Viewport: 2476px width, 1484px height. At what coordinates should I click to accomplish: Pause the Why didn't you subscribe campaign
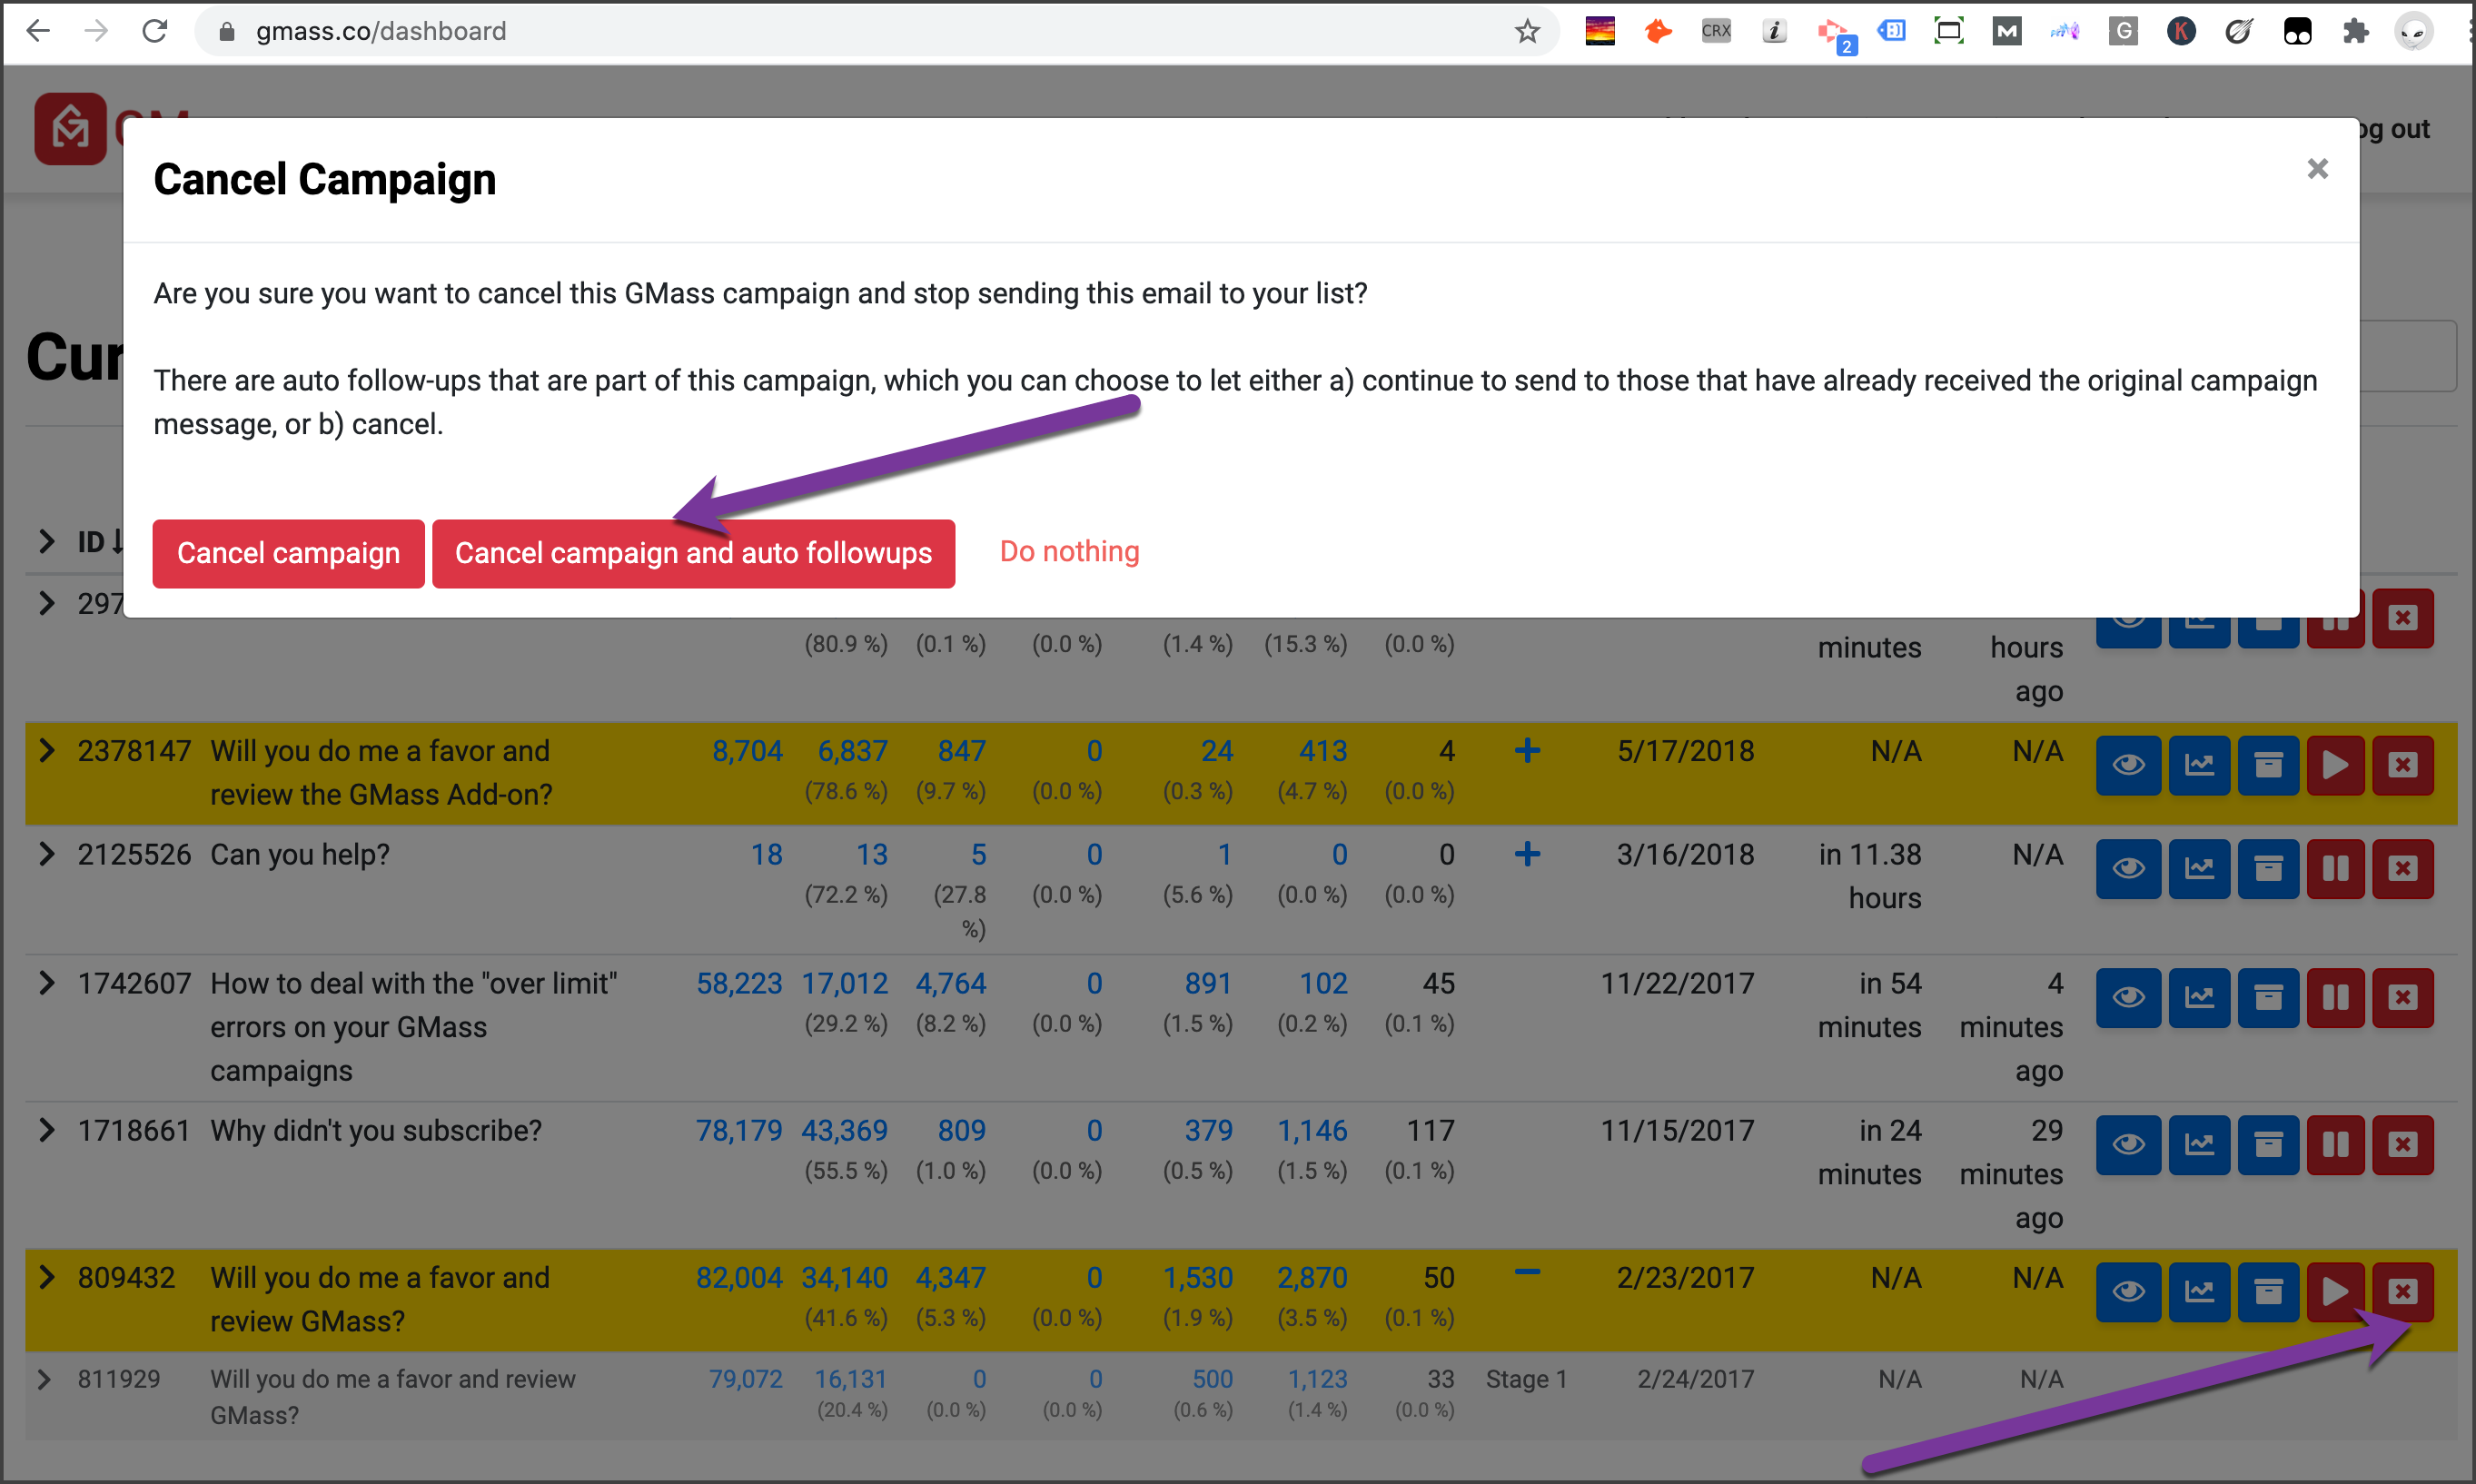click(2335, 1144)
